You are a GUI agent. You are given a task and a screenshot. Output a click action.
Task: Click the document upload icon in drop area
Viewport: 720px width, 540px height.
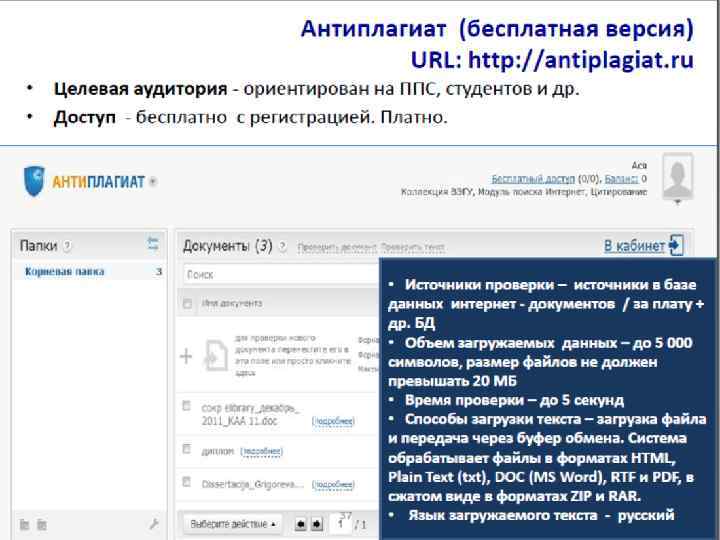tap(215, 355)
